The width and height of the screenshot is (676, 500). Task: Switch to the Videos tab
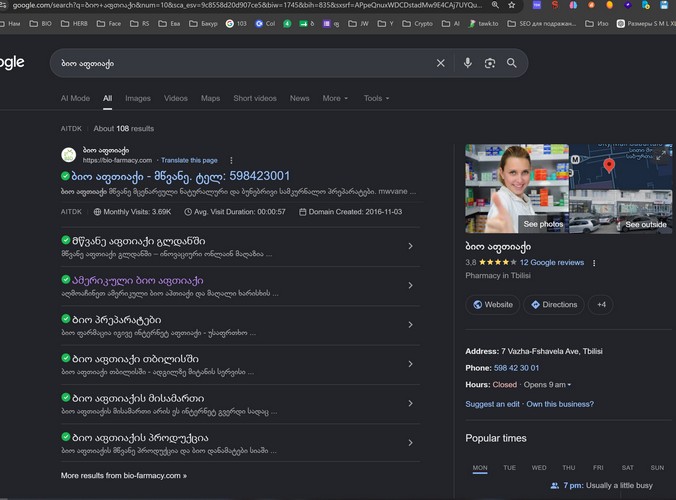pos(175,98)
